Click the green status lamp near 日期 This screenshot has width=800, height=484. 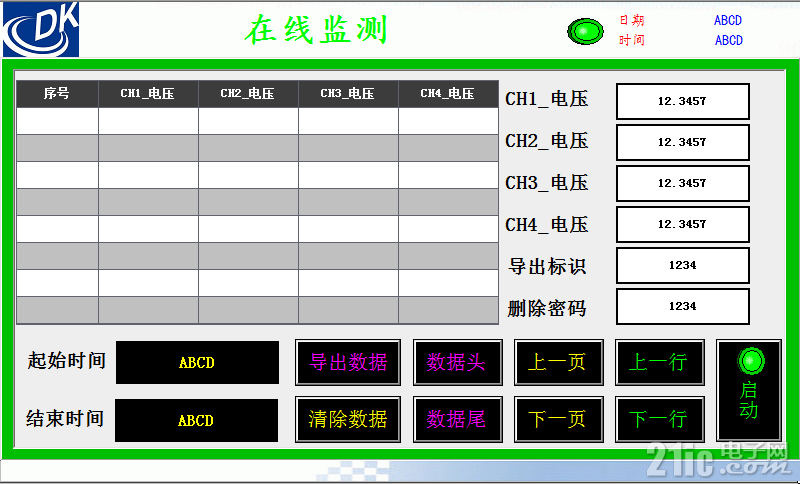[x=585, y=32]
